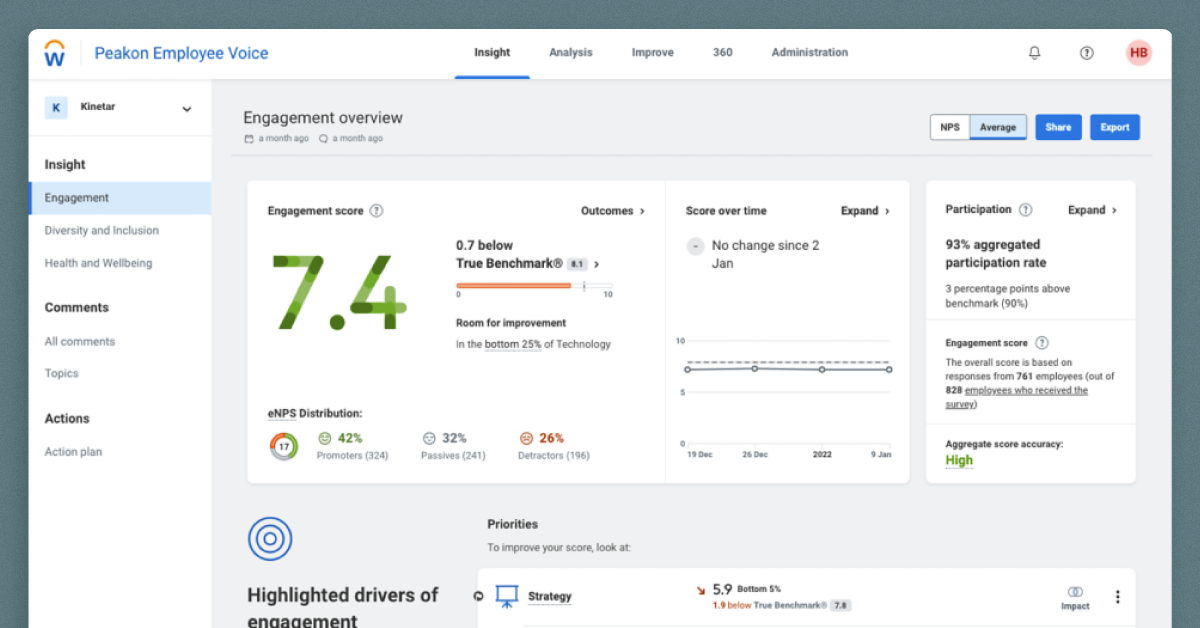1200x628 pixels.
Task: Open the Analysis tab
Action: [x=571, y=53]
